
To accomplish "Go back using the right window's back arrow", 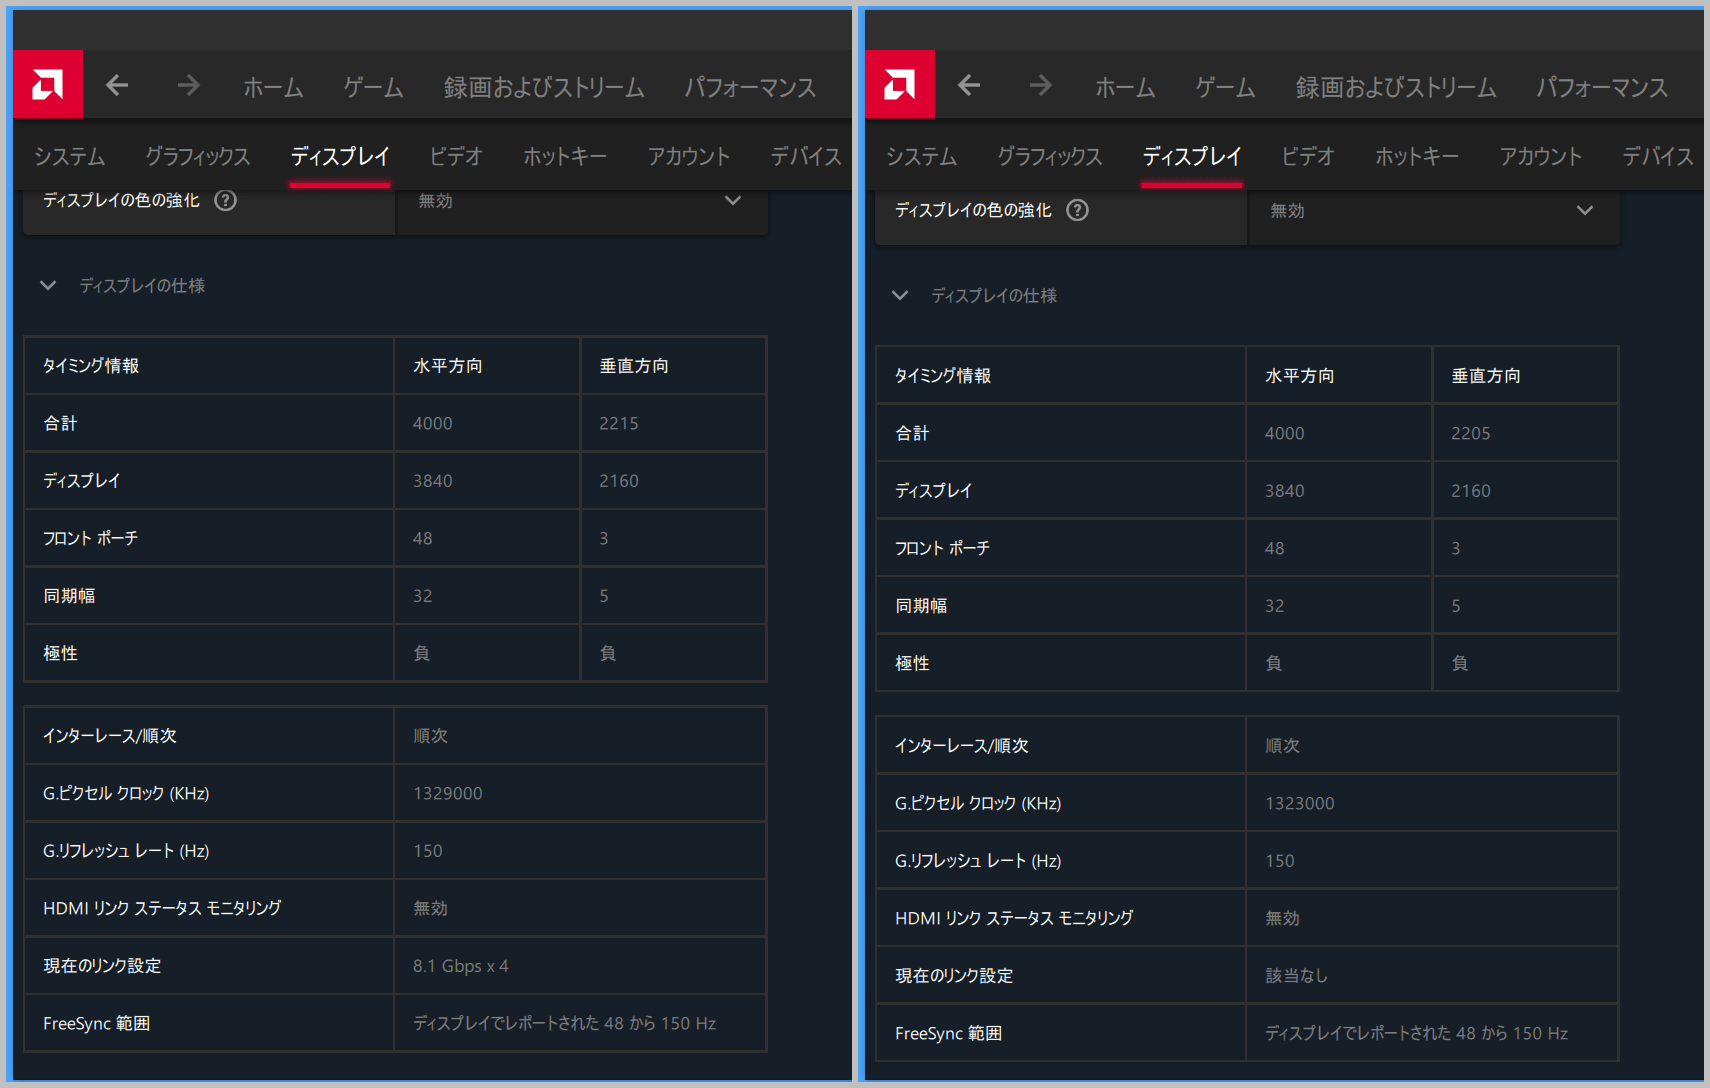I will 969,86.
